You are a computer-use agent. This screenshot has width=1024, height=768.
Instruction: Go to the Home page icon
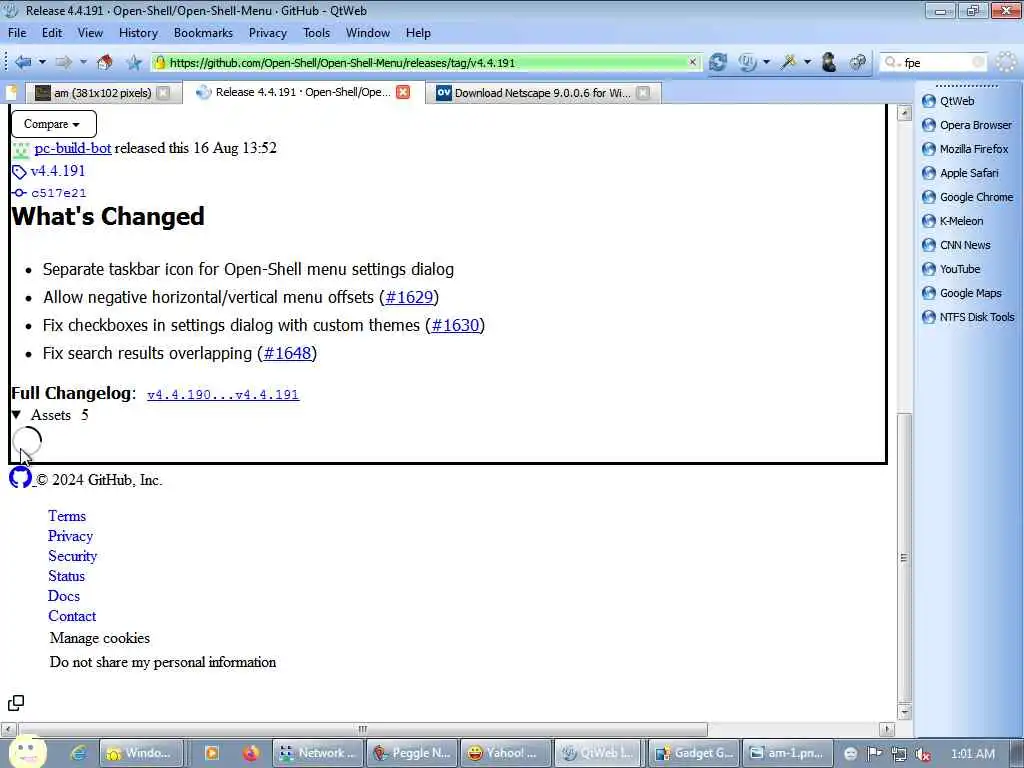[x=104, y=62]
